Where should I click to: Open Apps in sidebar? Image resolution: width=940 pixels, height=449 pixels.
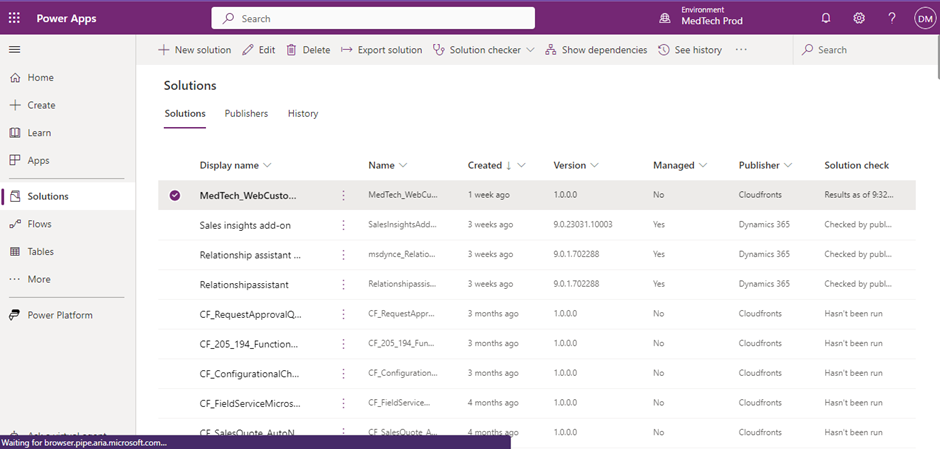coord(38,160)
